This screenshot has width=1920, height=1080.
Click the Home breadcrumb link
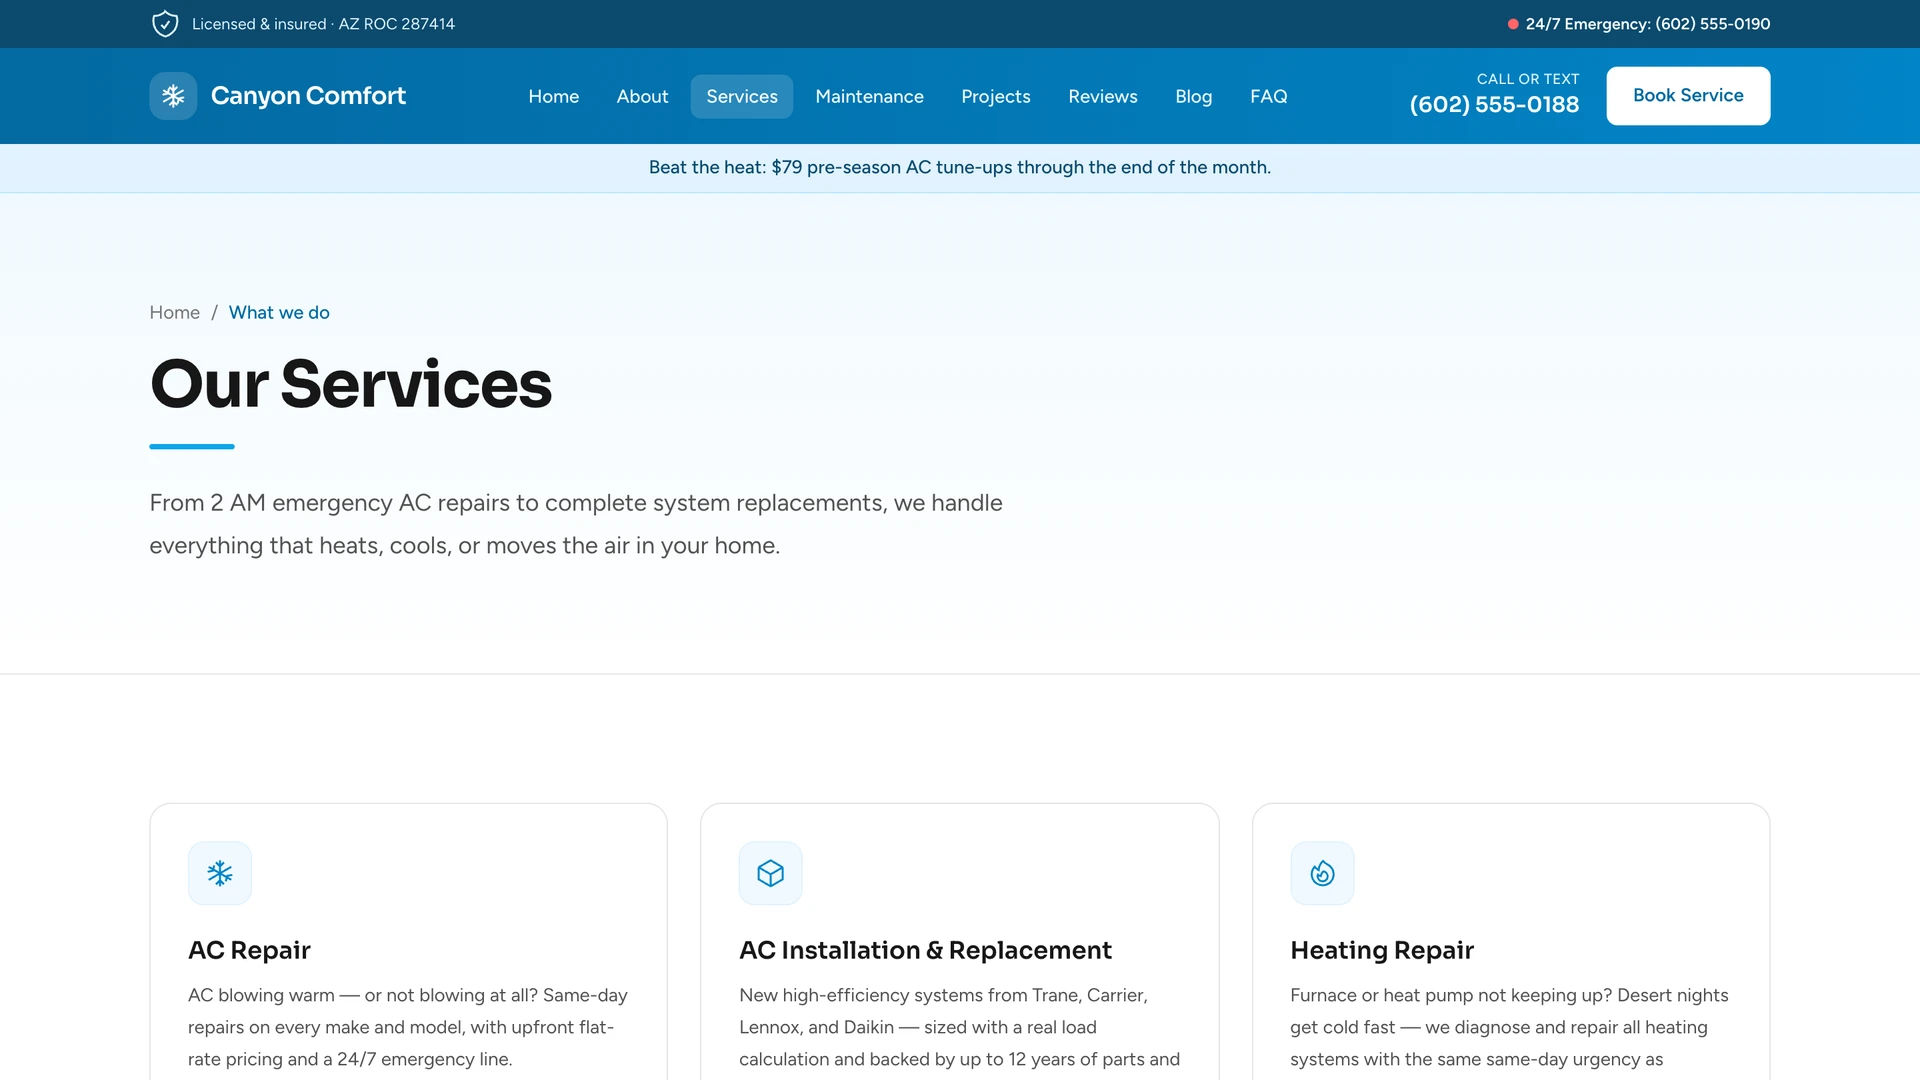[175, 313]
